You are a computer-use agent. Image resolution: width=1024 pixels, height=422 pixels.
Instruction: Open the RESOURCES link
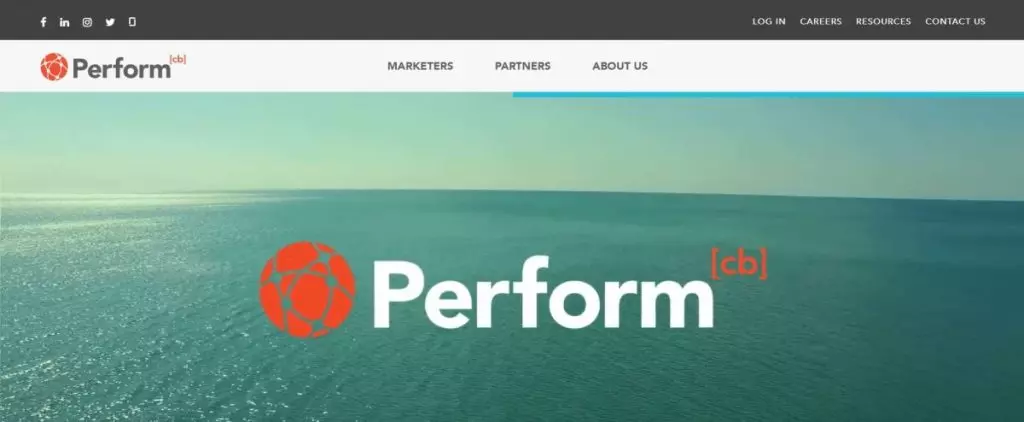coord(883,22)
